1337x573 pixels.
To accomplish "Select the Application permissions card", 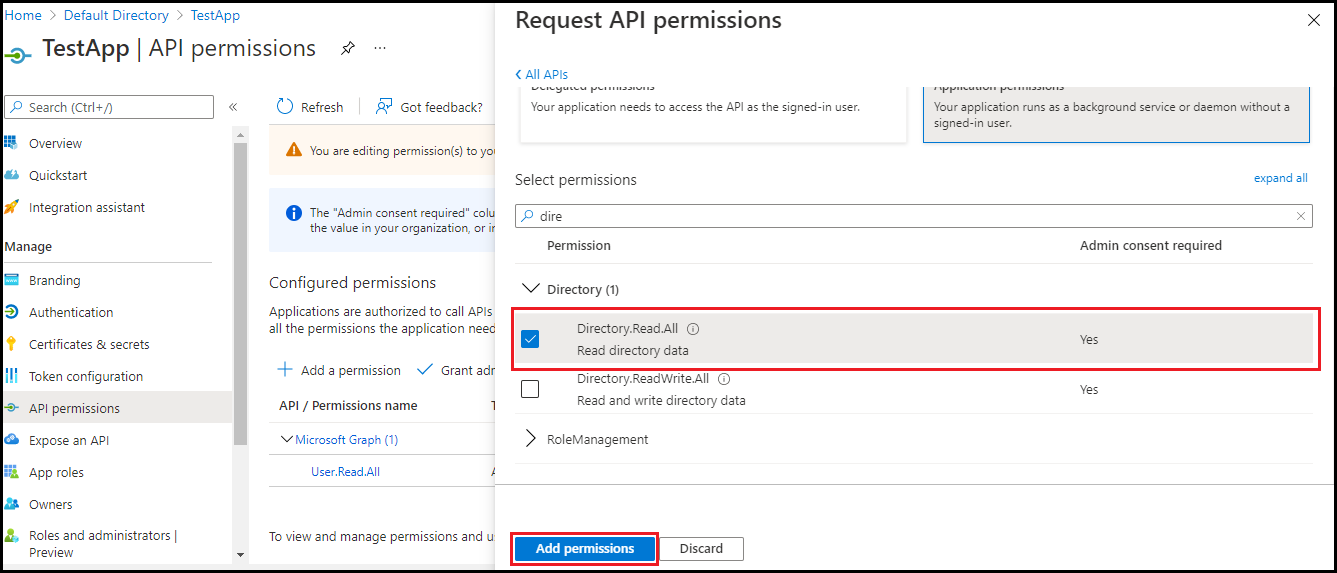I will [x=1116, y=108].
